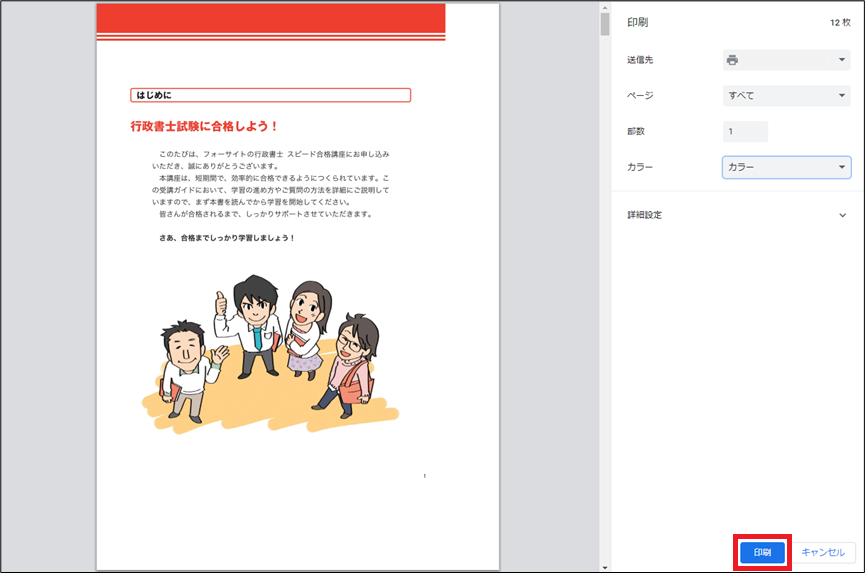Click the キャンセル cancel button
This screenshot has width=865, height=573.
click(823, 552)
